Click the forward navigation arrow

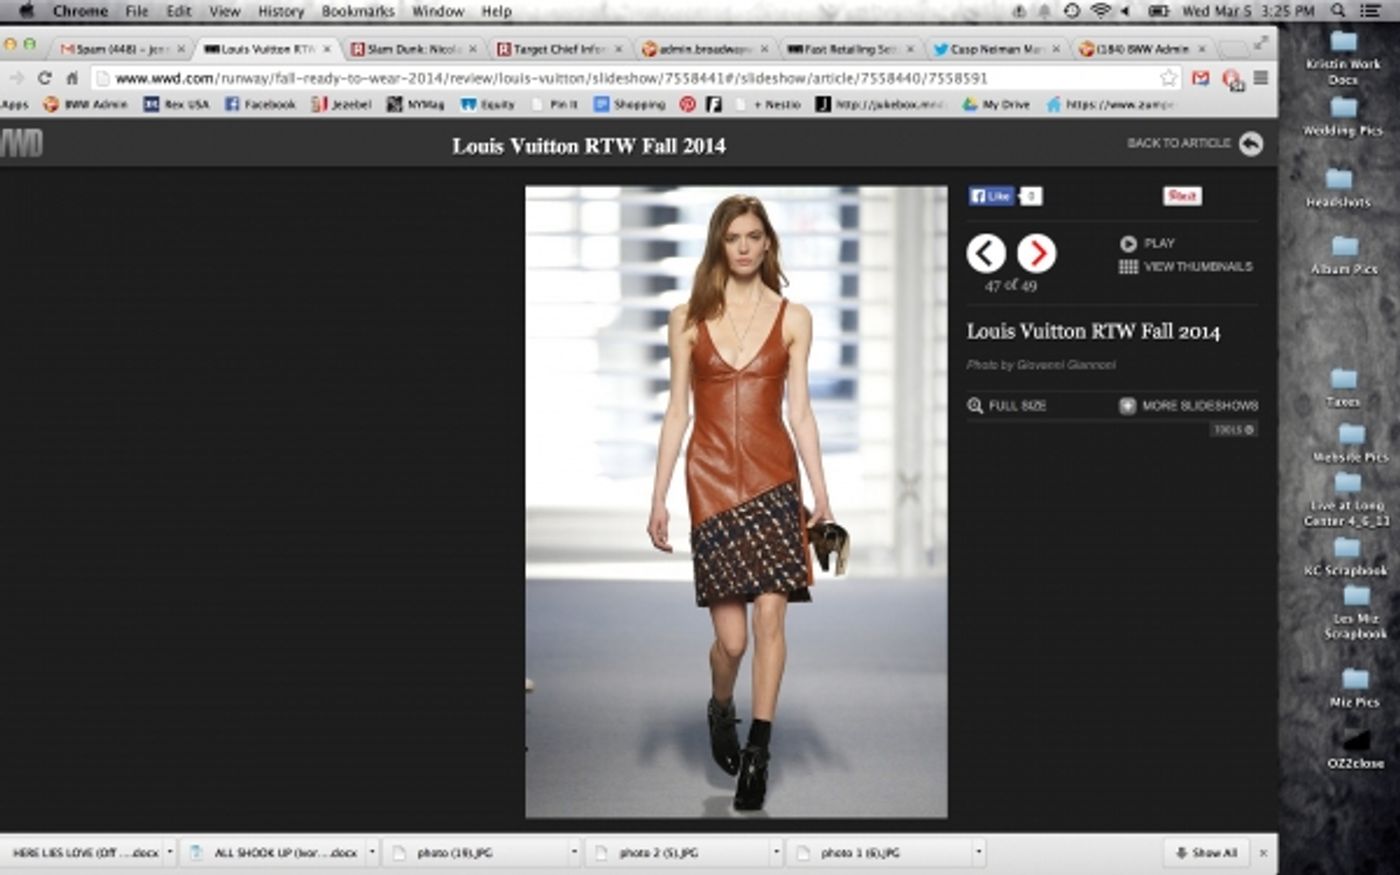coord(17,78)
